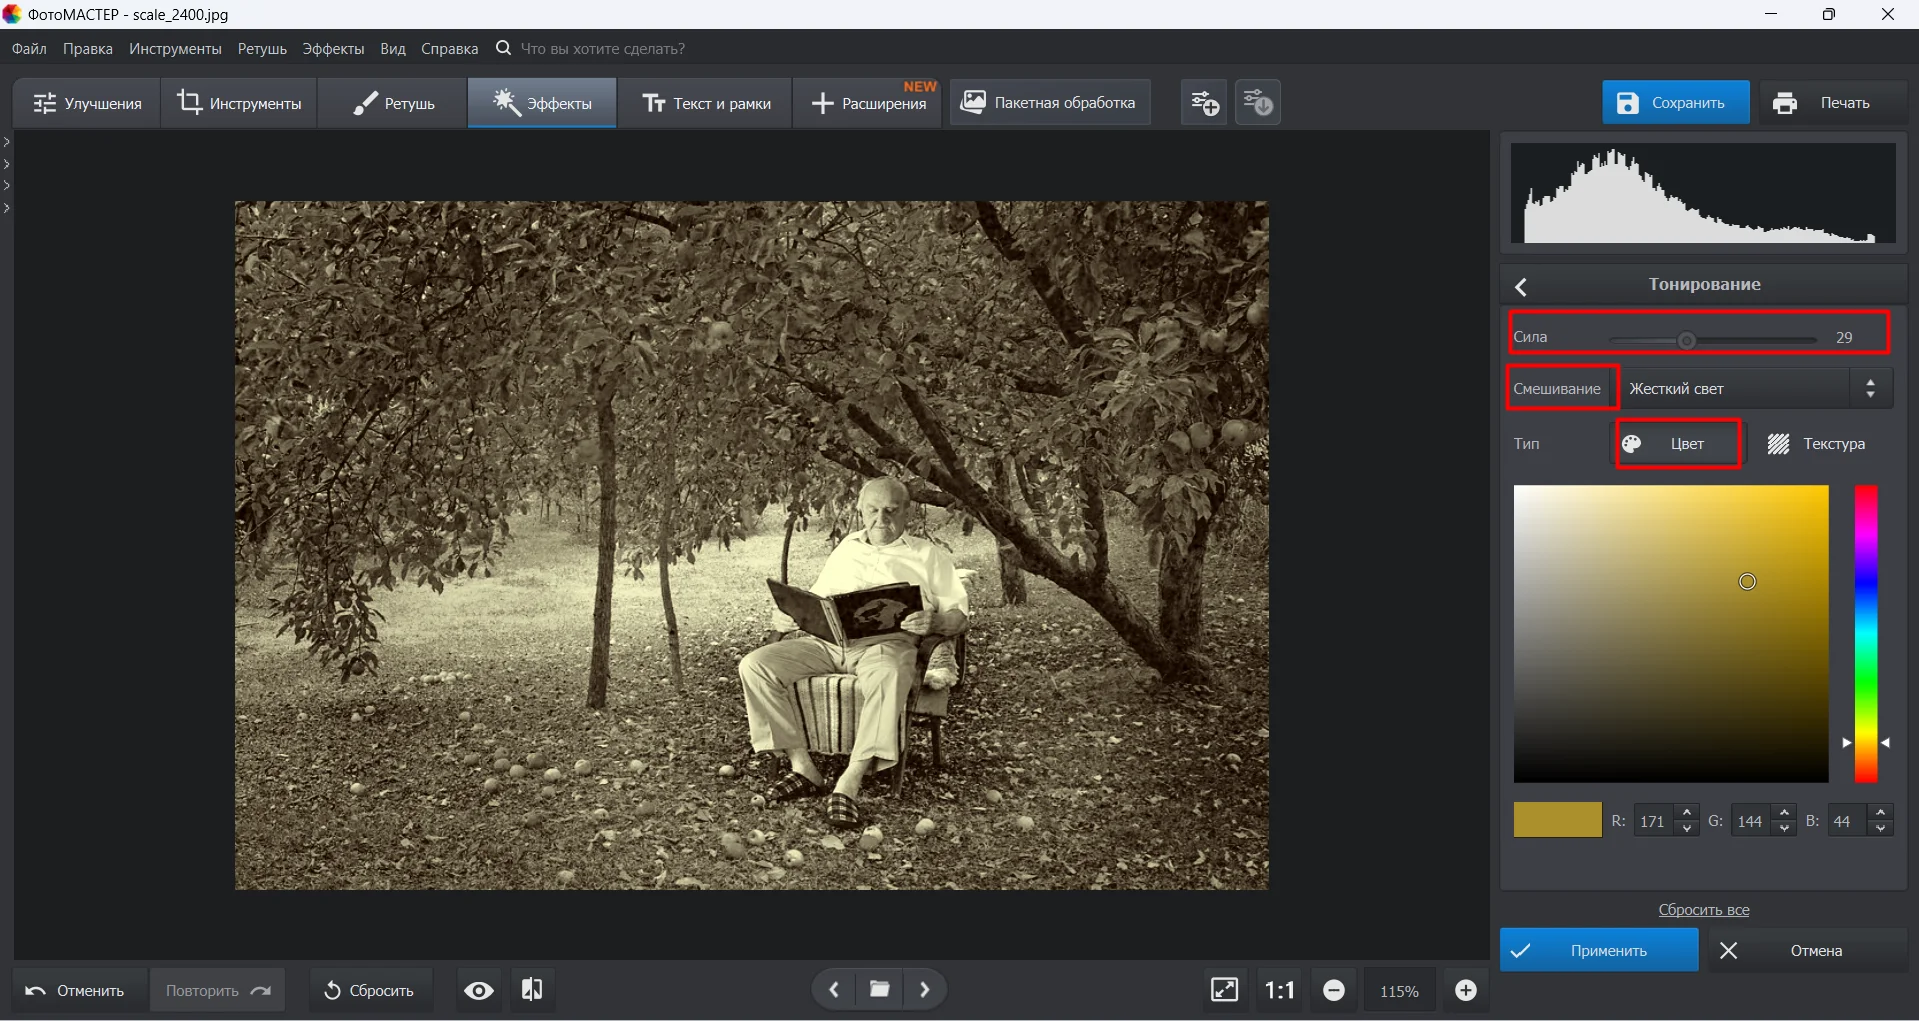Viewport: 1919px width, 1021px height.
Task: Decrease the R value with down arrow
Action: pyautogui.click(x=1688, y=829)
